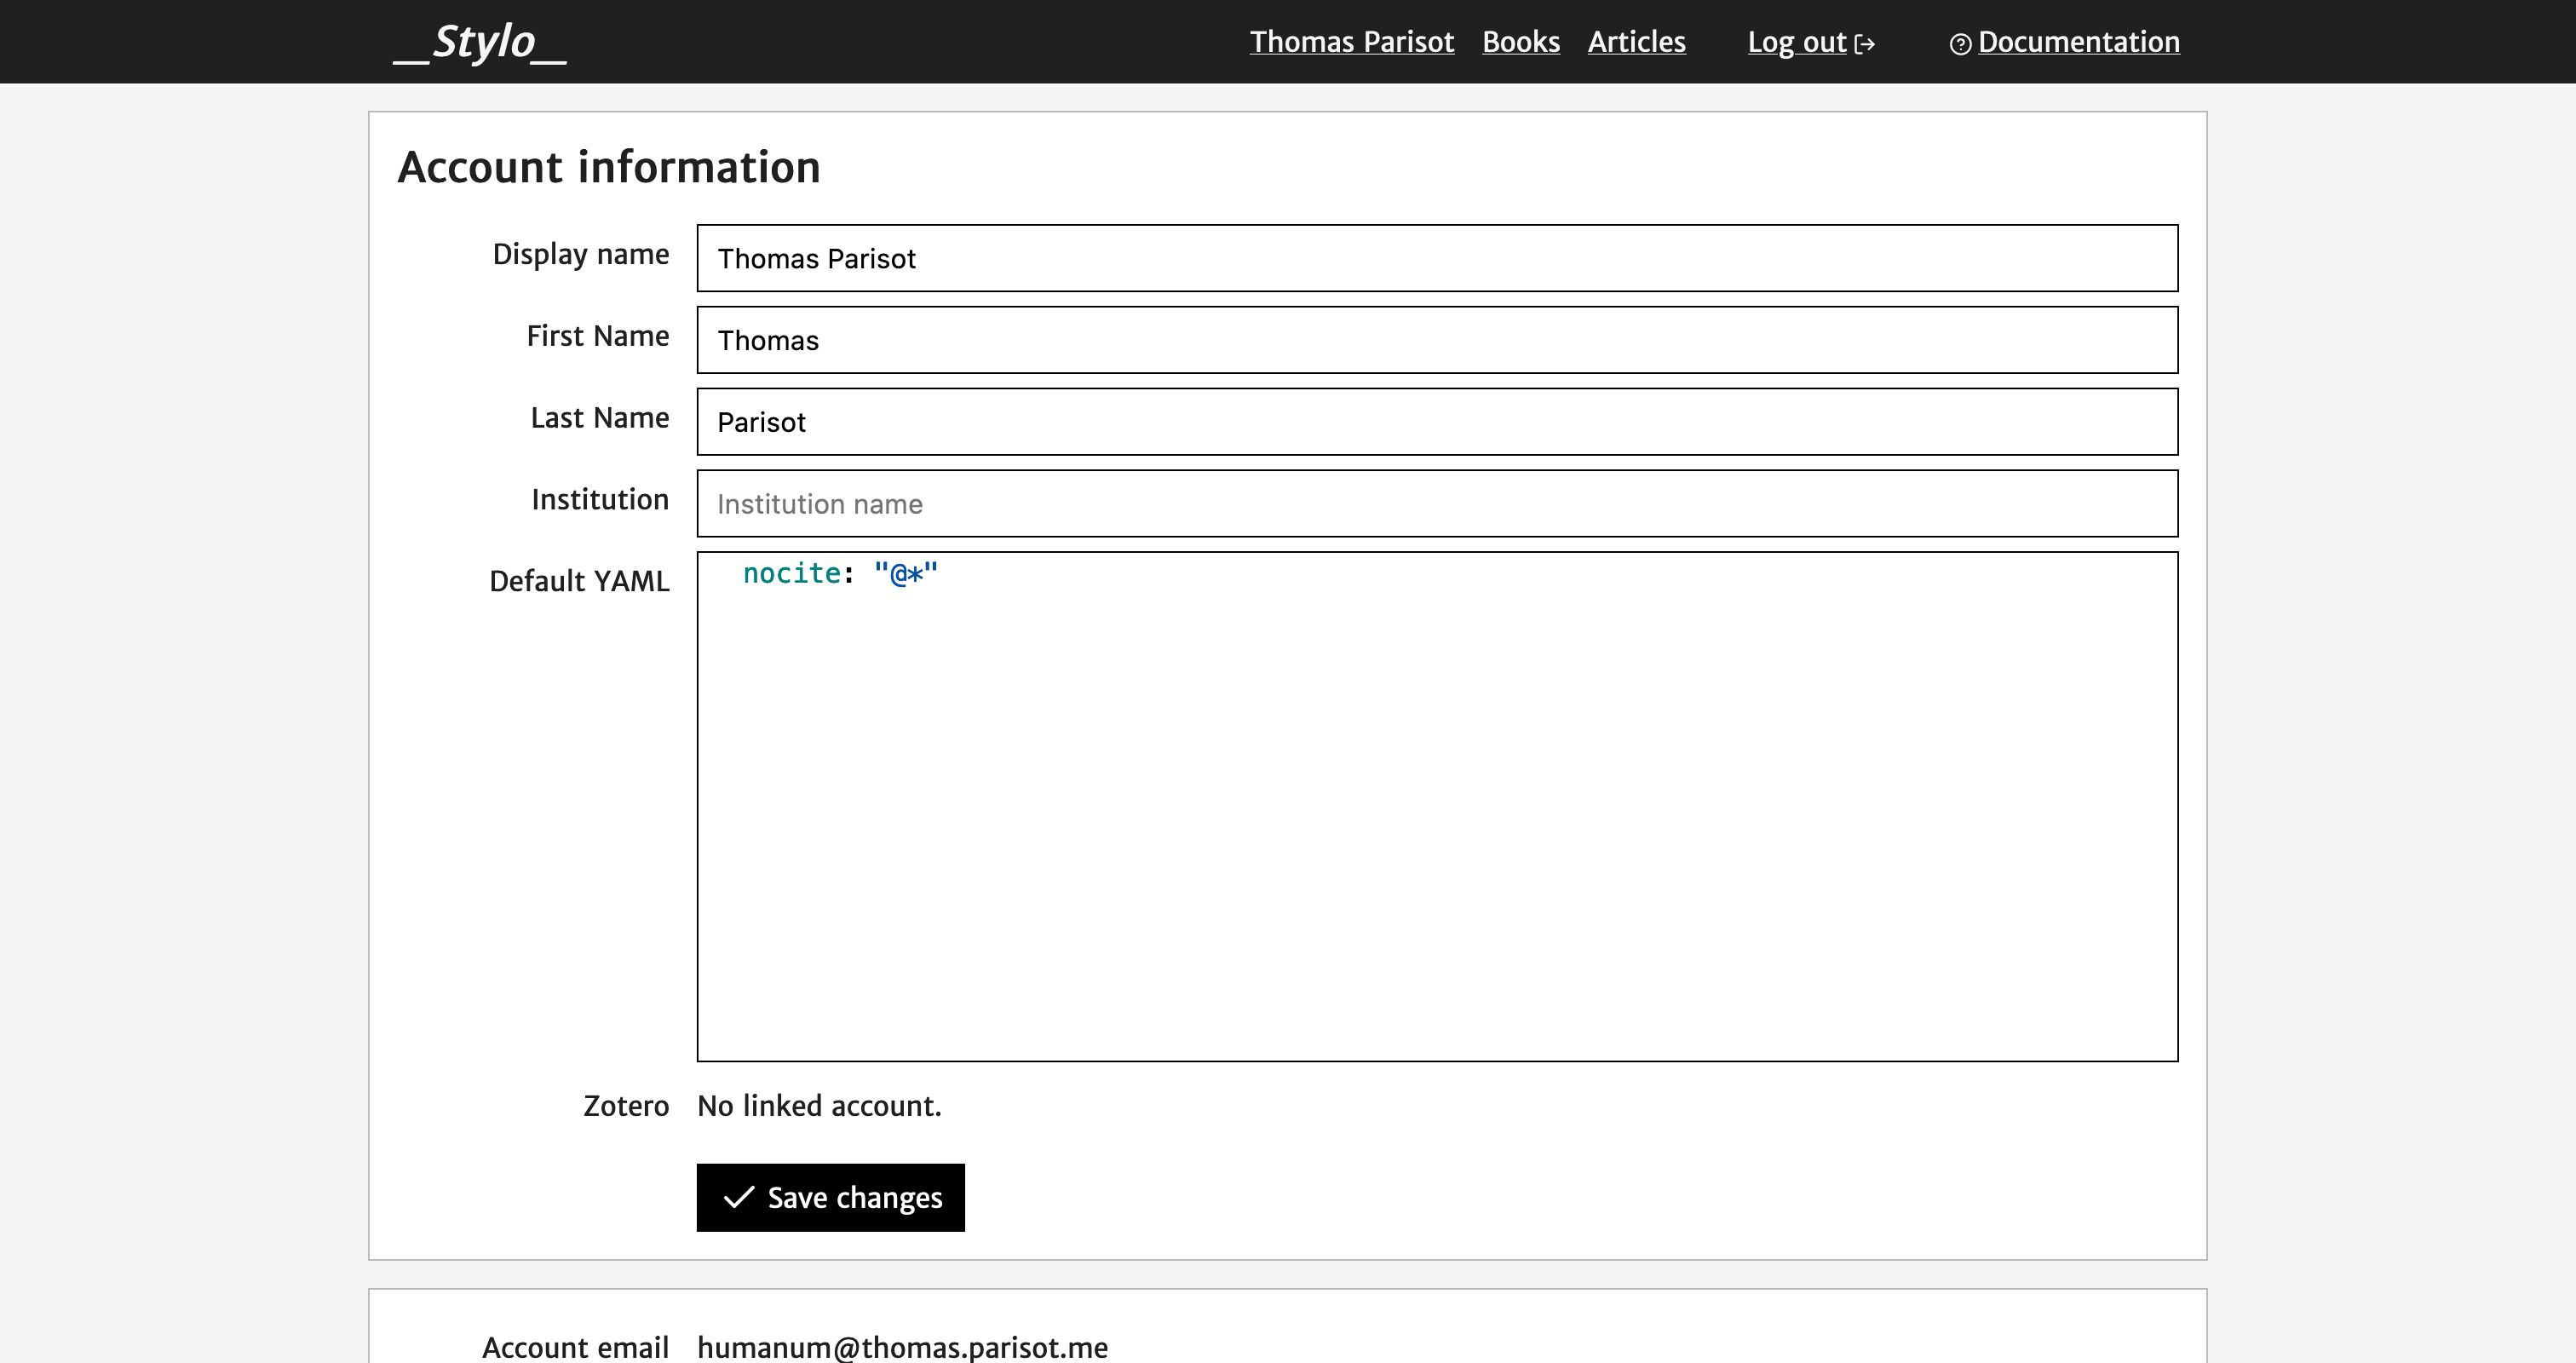Screen dimensions: 2576x1363
Task: Click the Documentation help circle icon
Action: (1960, 44)
